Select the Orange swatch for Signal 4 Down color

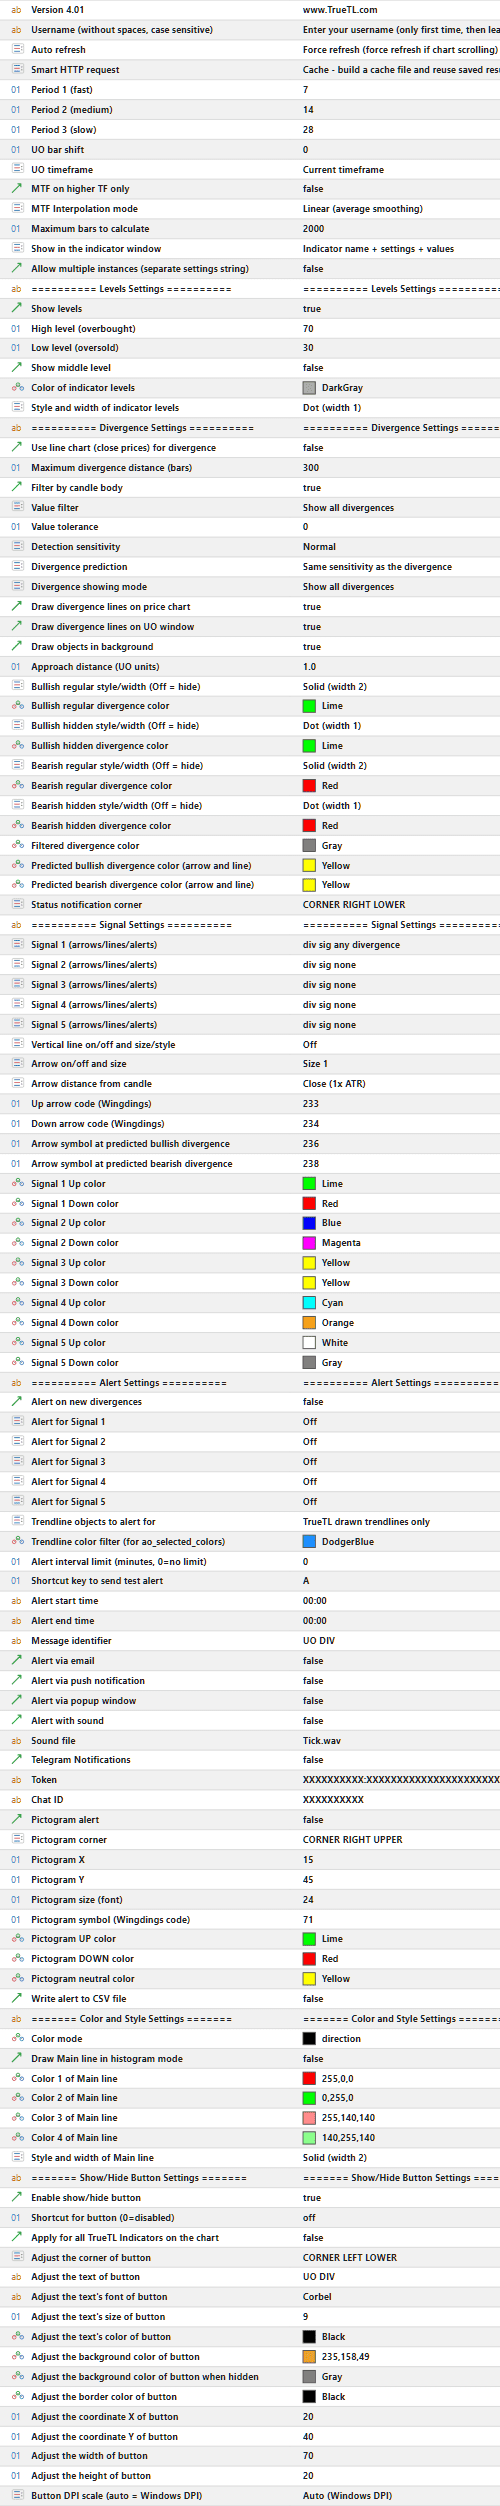click(x=309, y=1323)
